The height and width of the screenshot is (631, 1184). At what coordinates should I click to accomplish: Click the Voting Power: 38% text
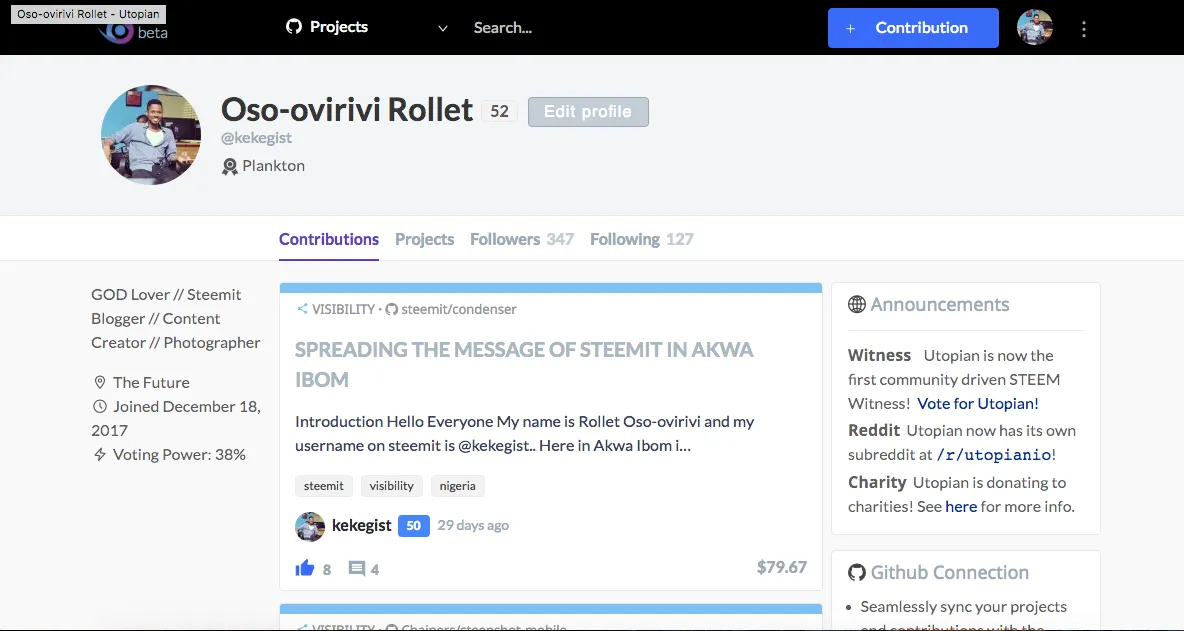[x=179, y=454]
